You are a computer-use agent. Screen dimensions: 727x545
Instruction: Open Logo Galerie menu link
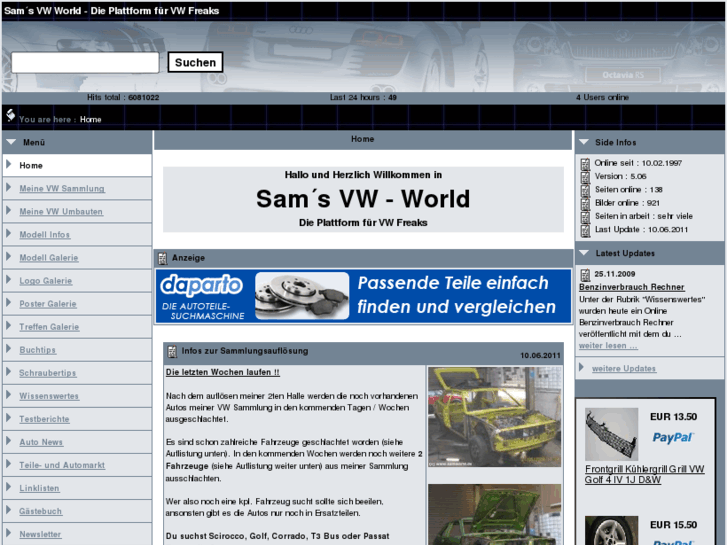click(45, 281)
